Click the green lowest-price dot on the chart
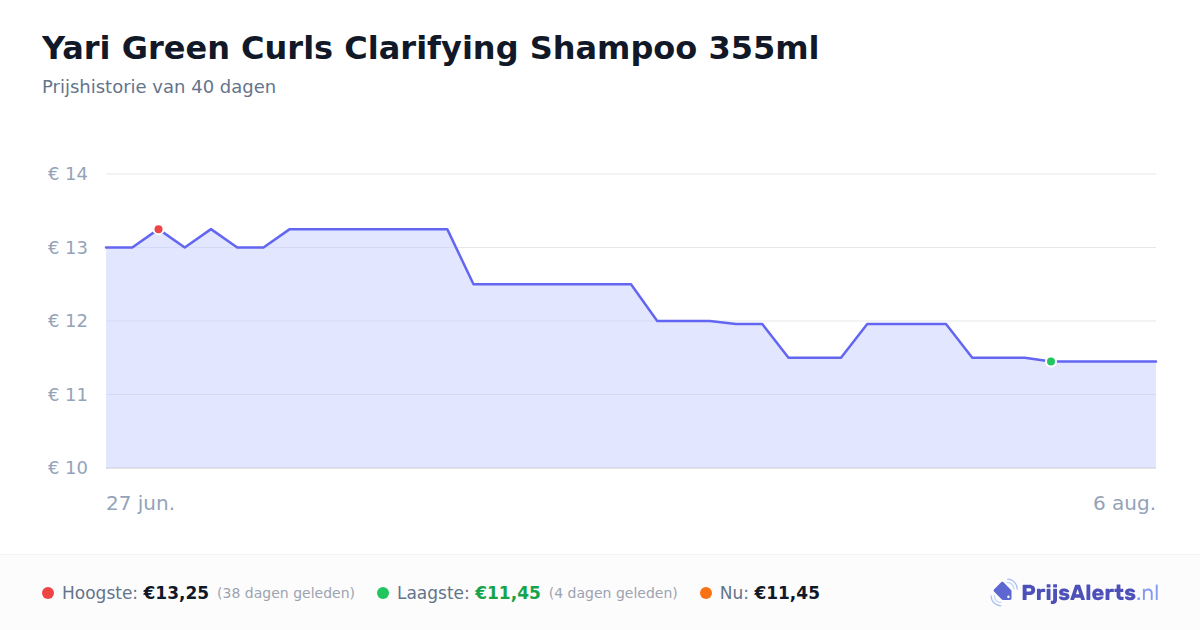1200x630 pixels. [x=1051, y=361]
